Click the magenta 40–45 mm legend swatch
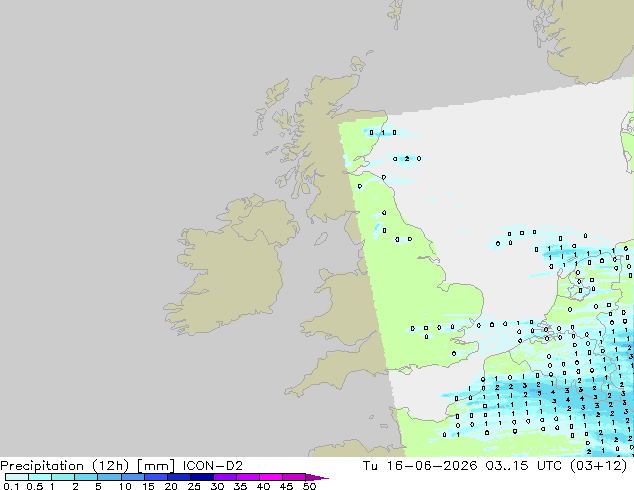 click(271, 477)
